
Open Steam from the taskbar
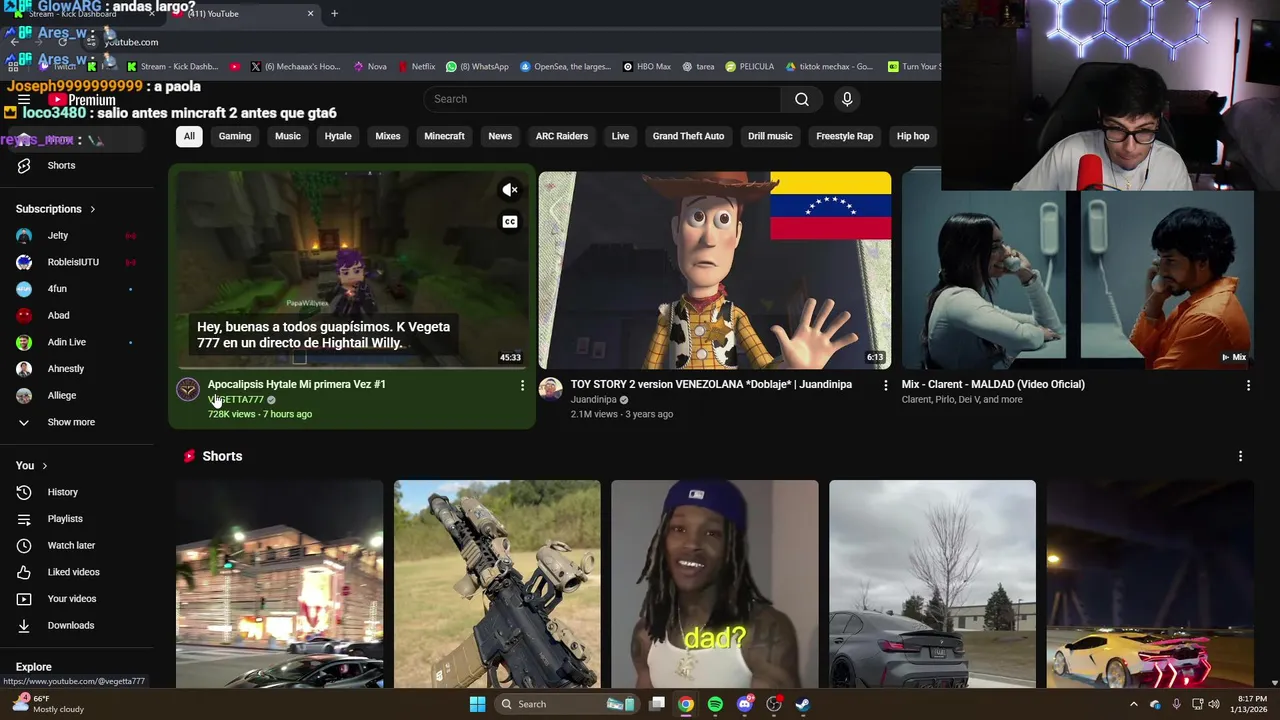coord(802,704)
